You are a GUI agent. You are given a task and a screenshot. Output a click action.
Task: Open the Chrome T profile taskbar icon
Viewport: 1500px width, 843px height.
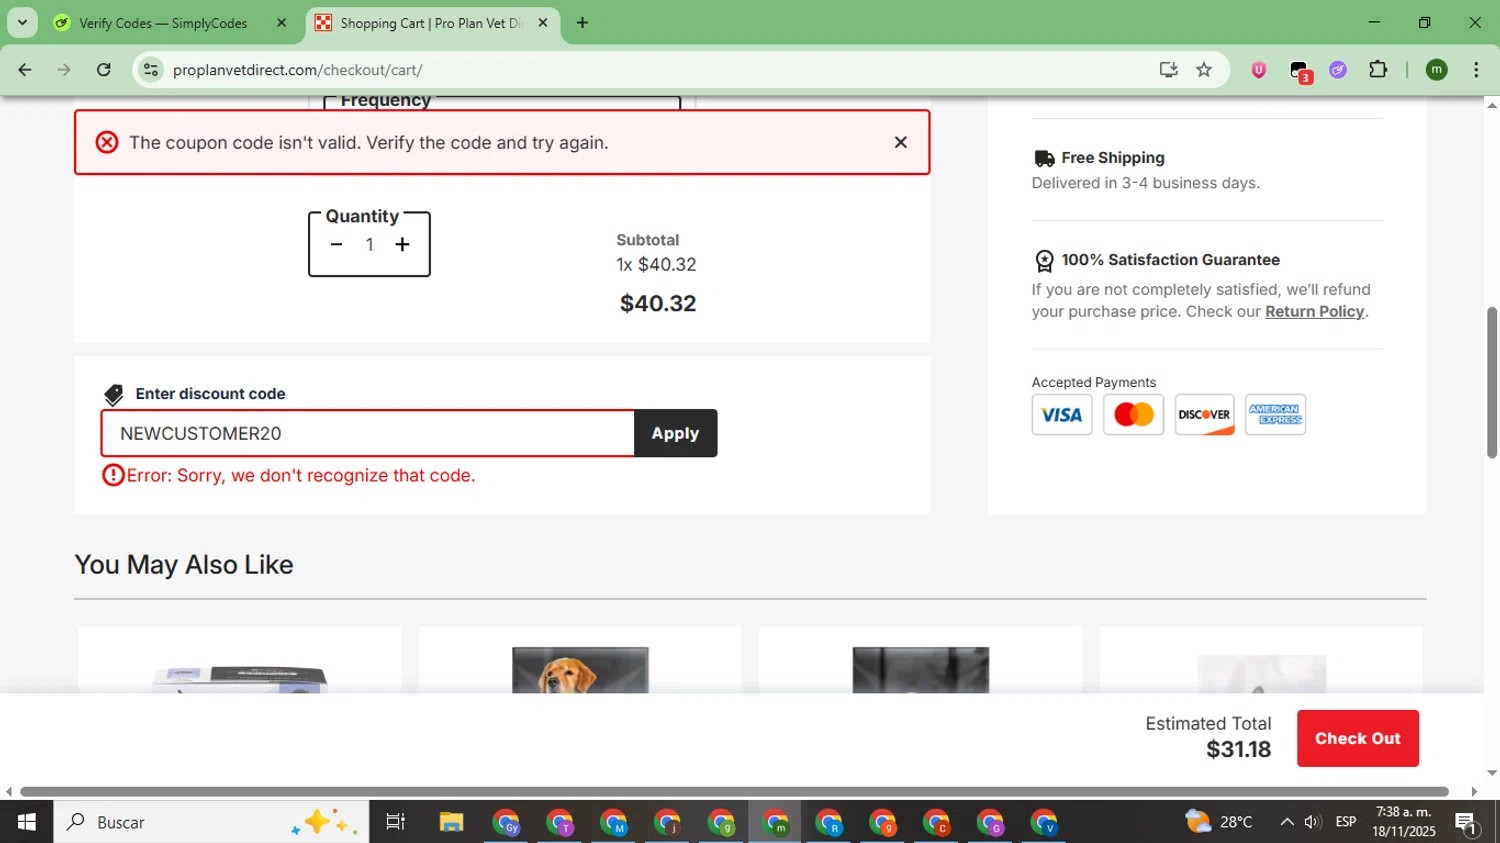[560, 822]
